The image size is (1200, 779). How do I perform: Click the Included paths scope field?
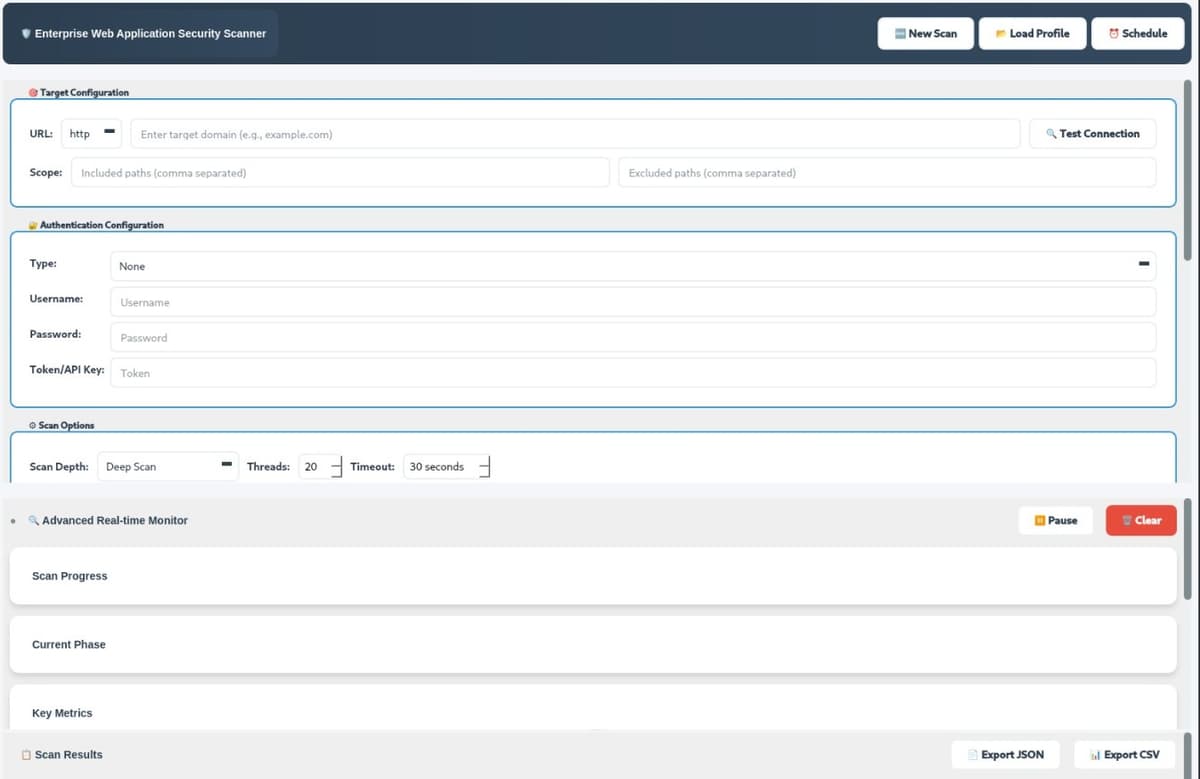point(340,173)
